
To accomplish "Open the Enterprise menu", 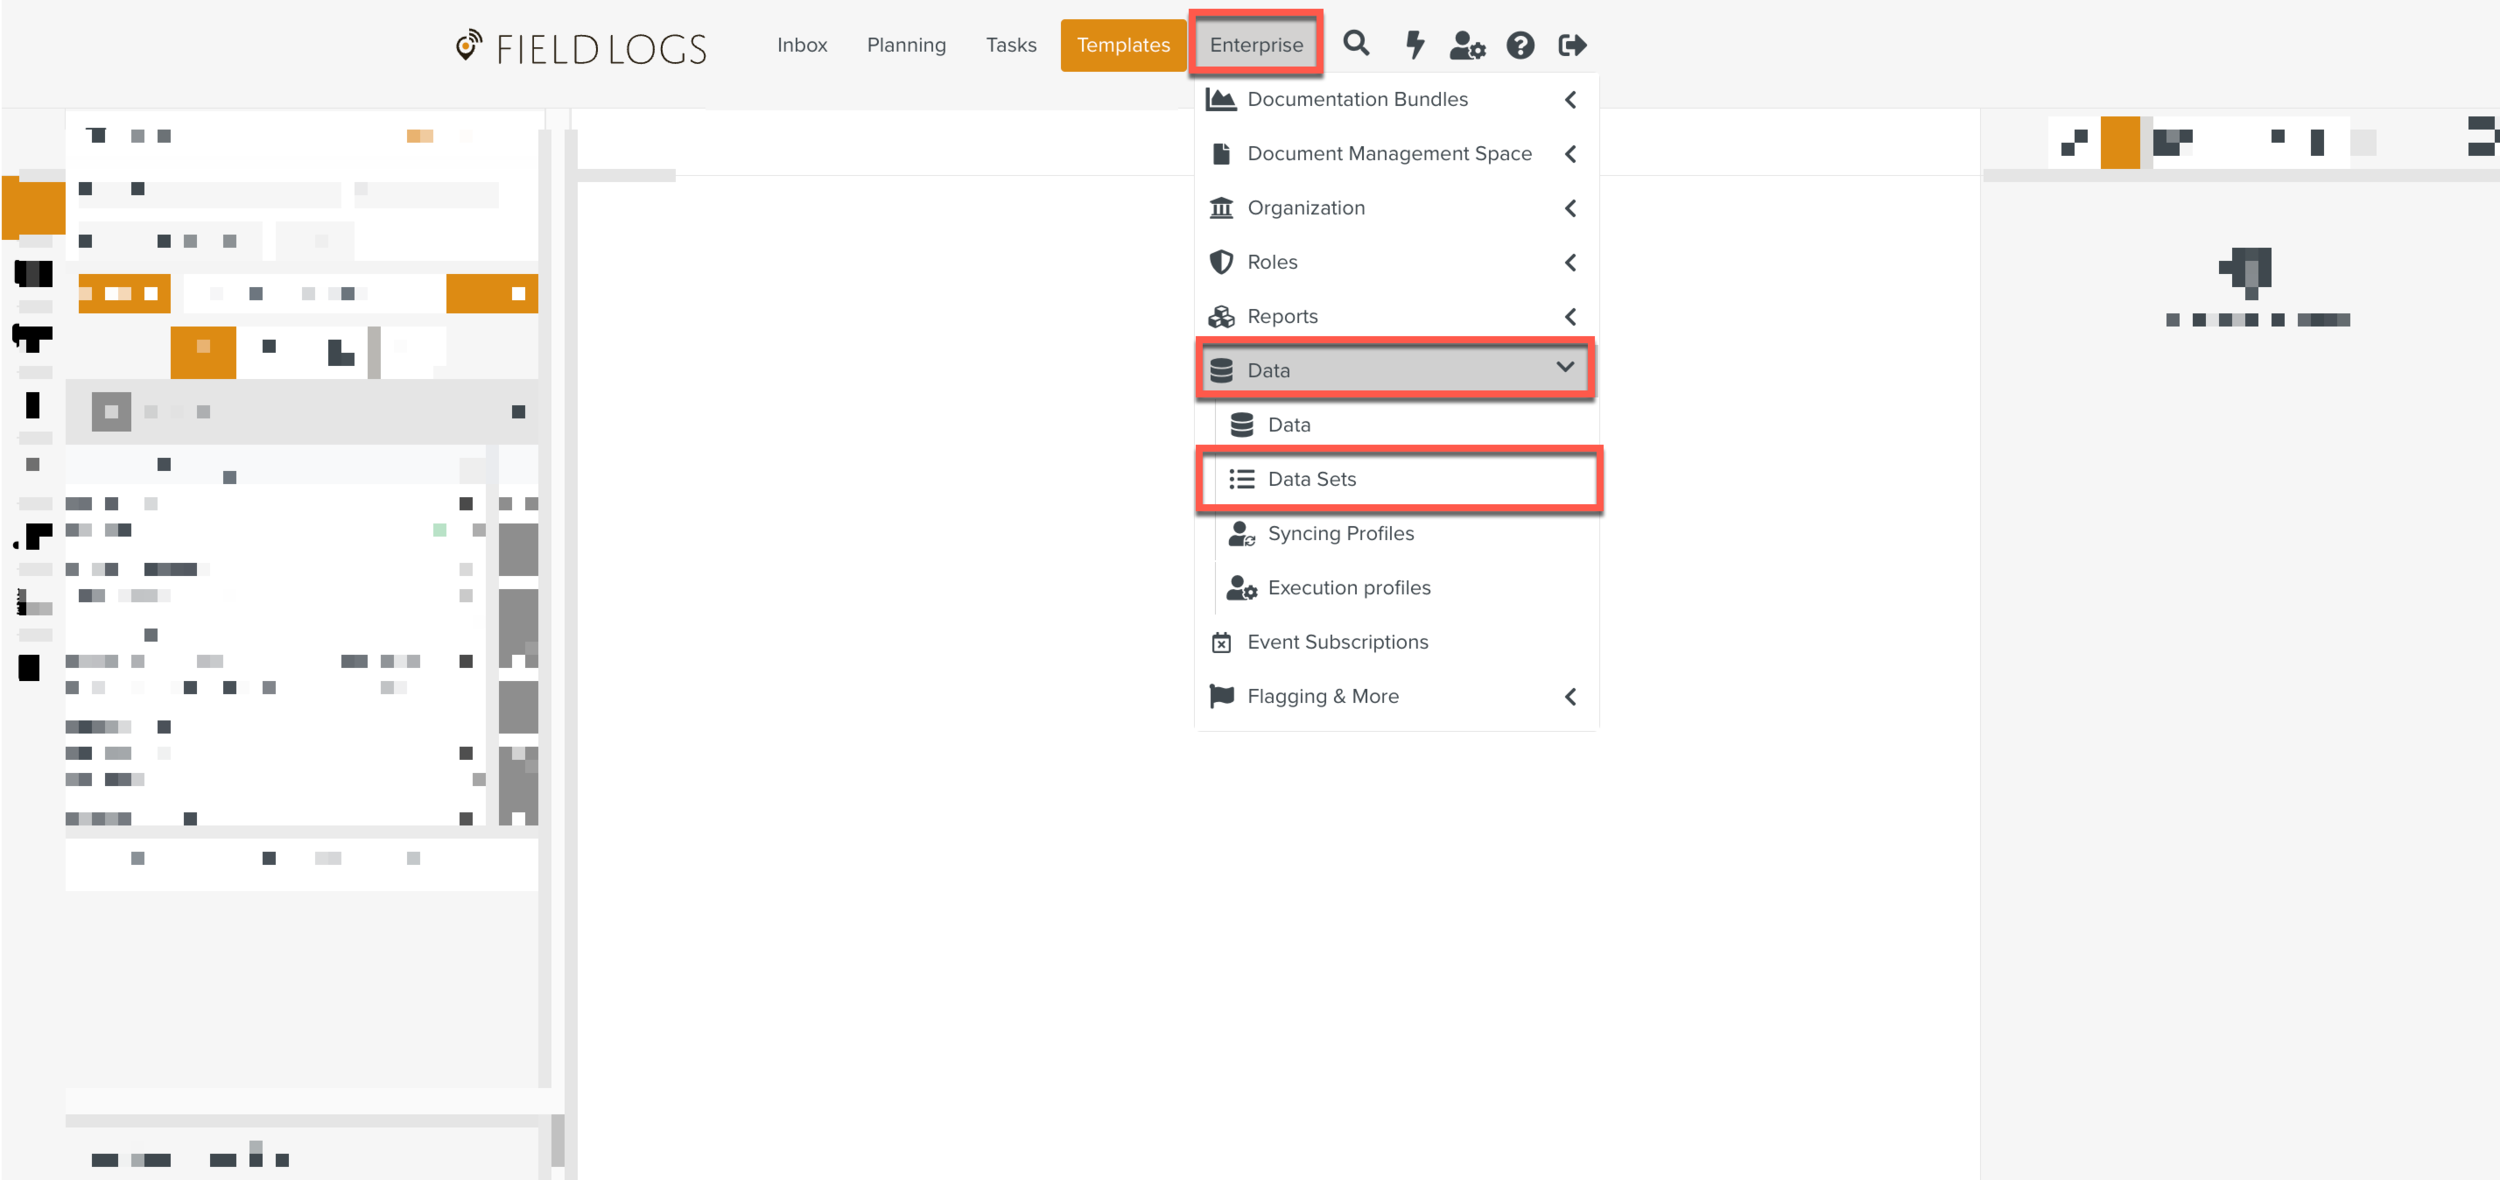I will tap(1256, 45).
